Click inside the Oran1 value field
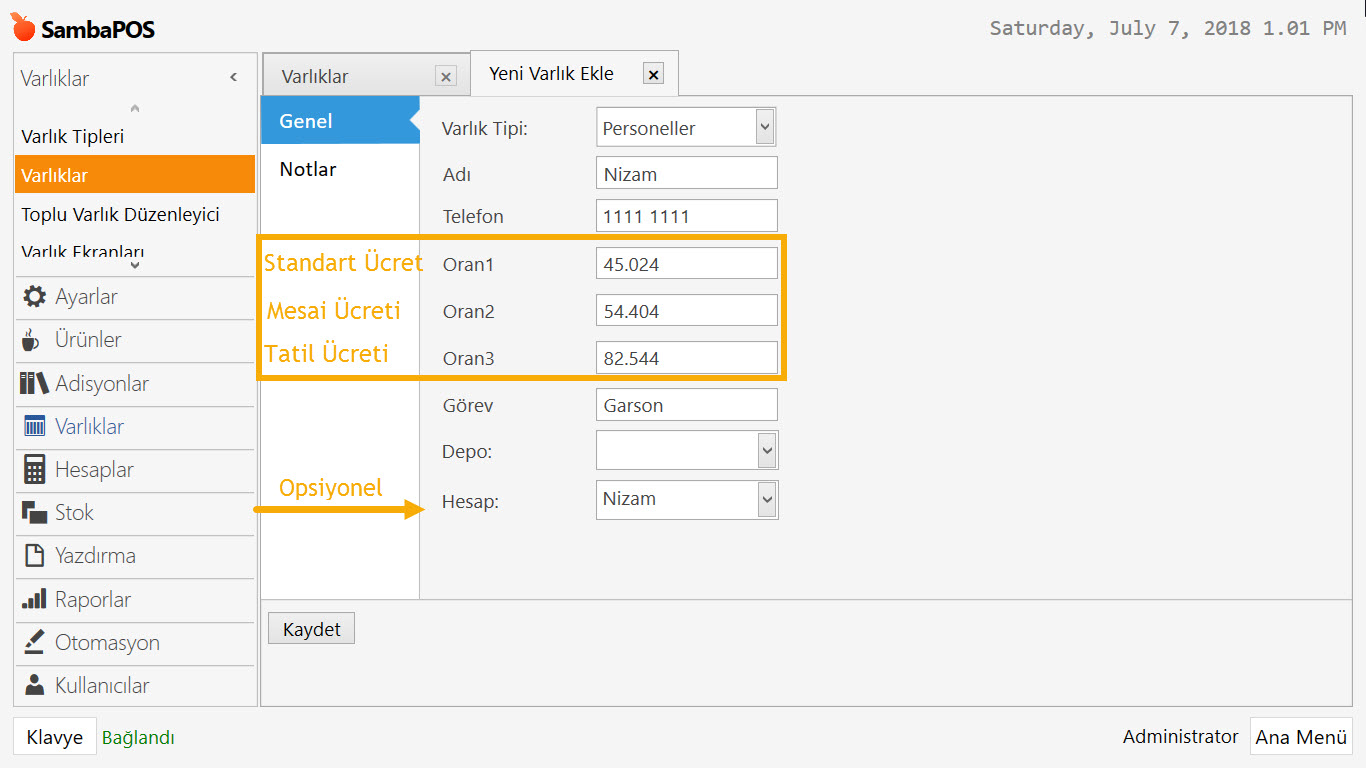The image size is (1366, 768). click(686, 262)
